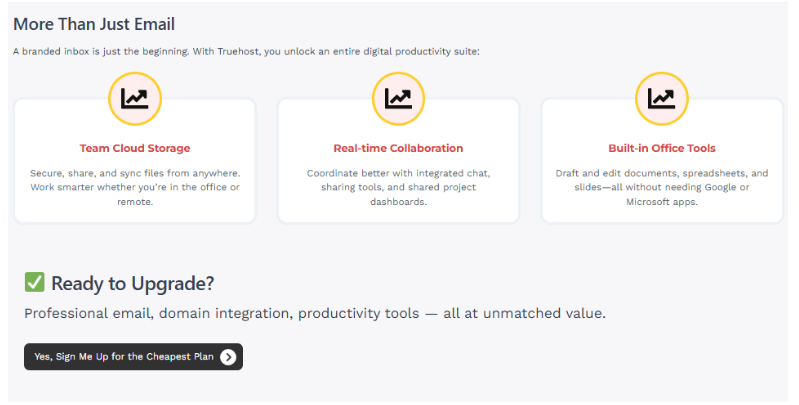
Task: Click the chart icon above Real-time Collaboration
Action: (398, 98)
